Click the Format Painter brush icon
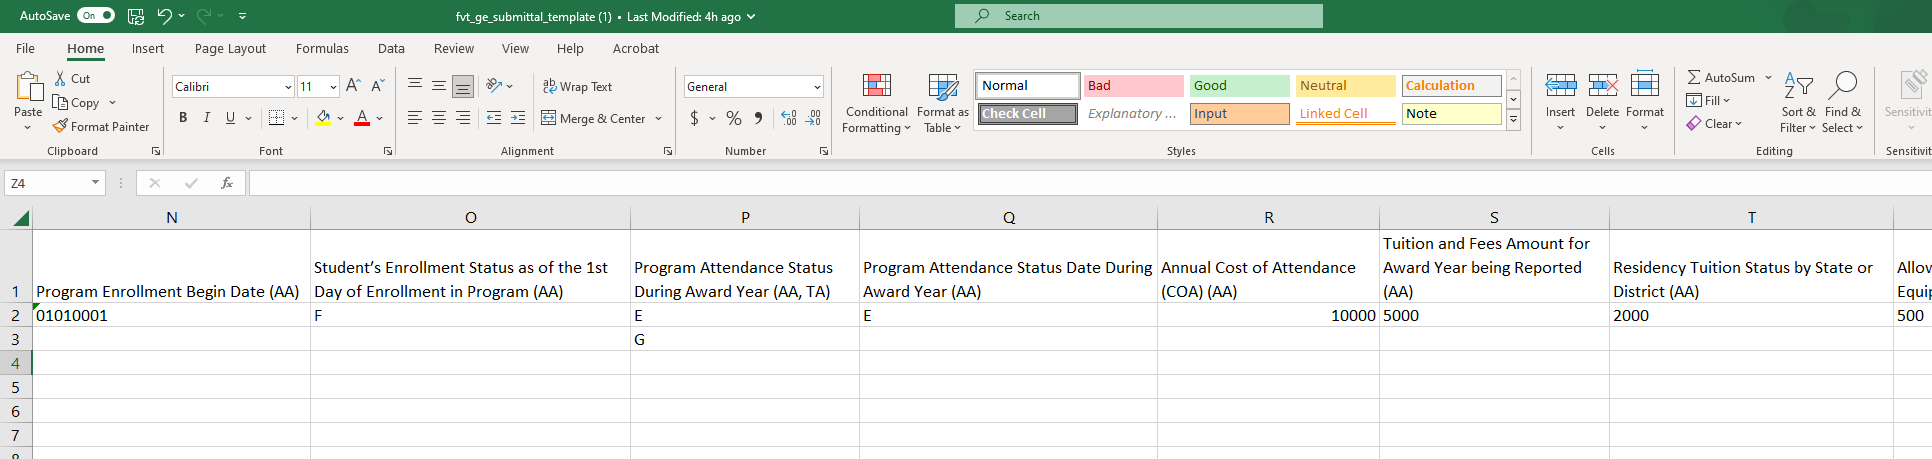Screen dimensions: 1932x459 coord(61,127)
